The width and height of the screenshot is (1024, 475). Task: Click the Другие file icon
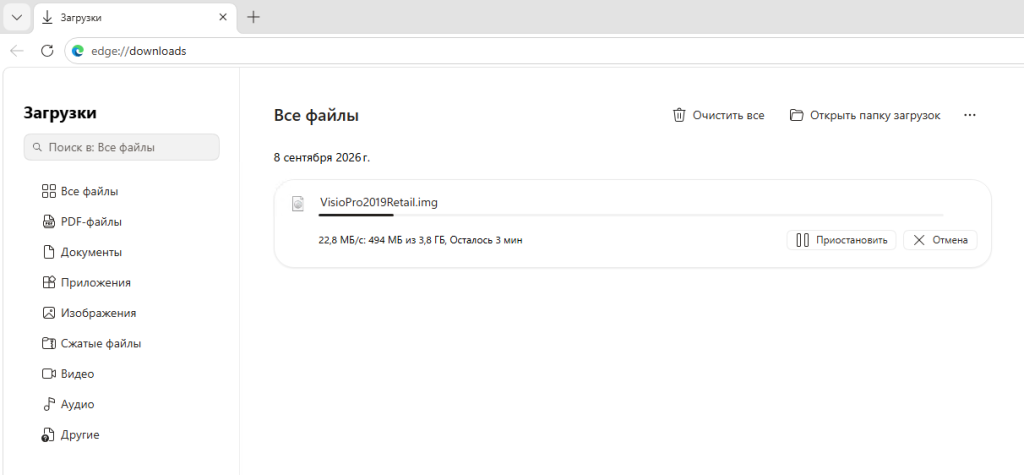[47, 435]
